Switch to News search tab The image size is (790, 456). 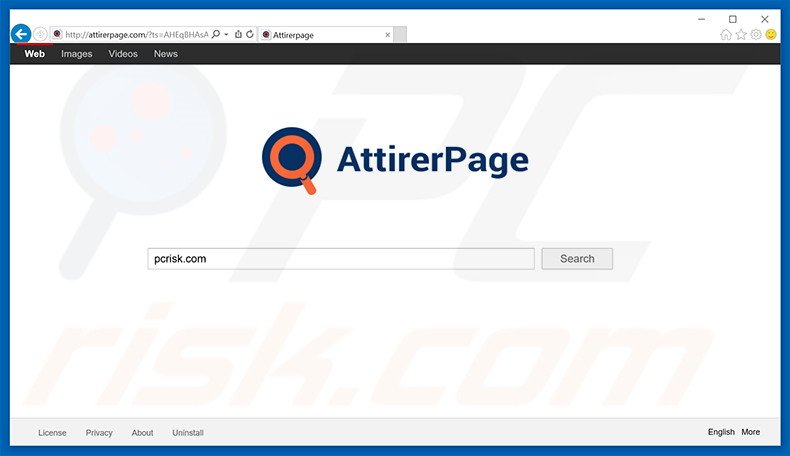click(166, 54)
